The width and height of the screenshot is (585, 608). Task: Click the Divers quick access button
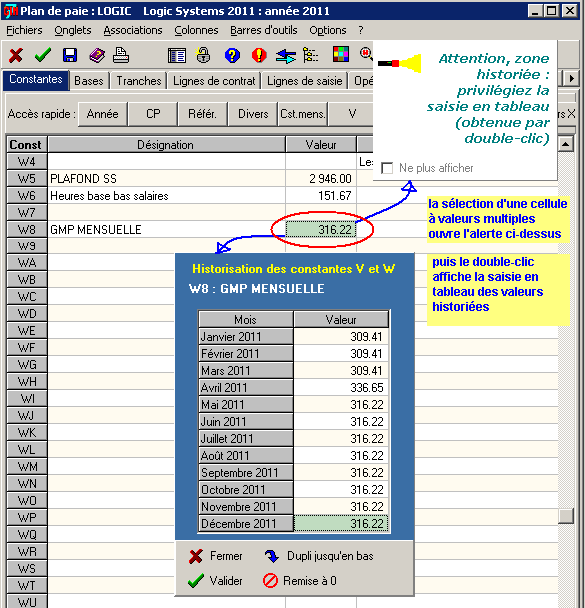(253, 114)
